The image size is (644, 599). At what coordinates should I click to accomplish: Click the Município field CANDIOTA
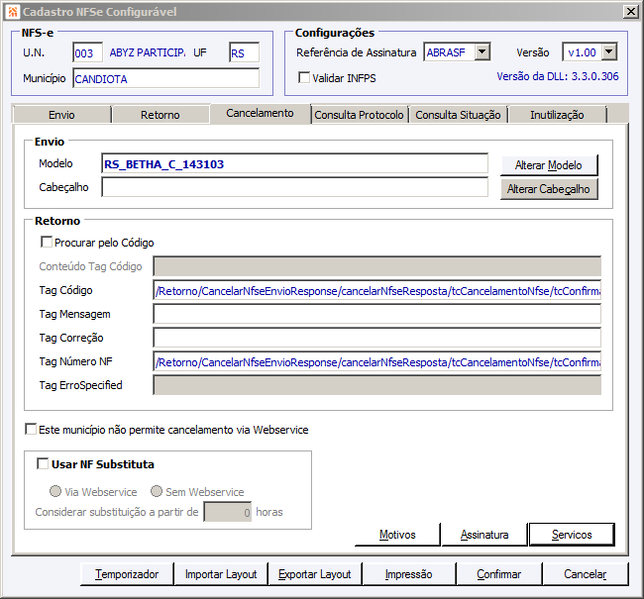pyautogui.click(x=166, y=78)
